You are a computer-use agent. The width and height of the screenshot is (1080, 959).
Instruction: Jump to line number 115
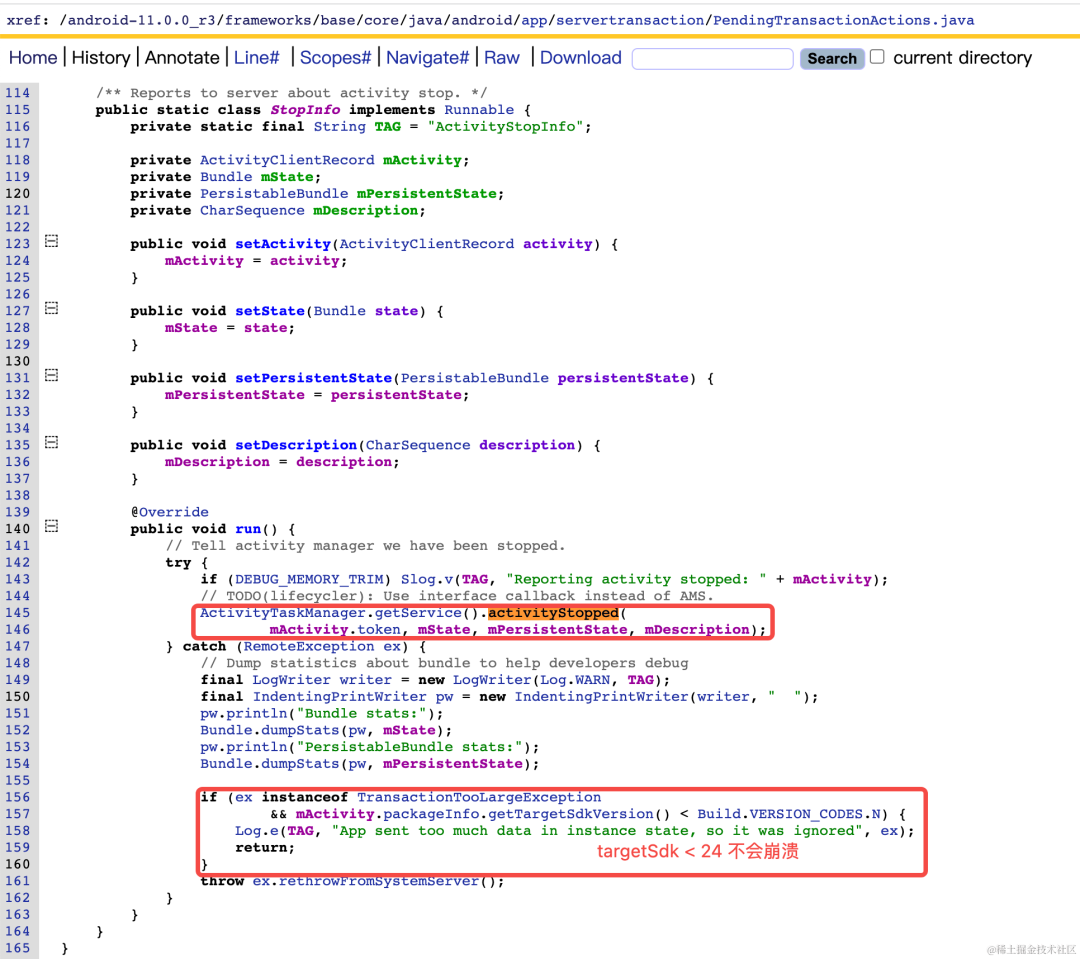pyautogui.click(x=18, y=110)
